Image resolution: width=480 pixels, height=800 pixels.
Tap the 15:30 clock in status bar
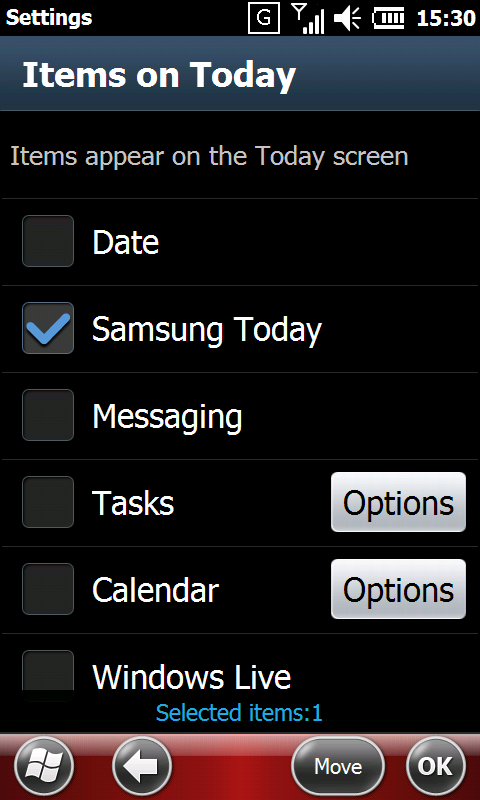(x=446, y=19)
